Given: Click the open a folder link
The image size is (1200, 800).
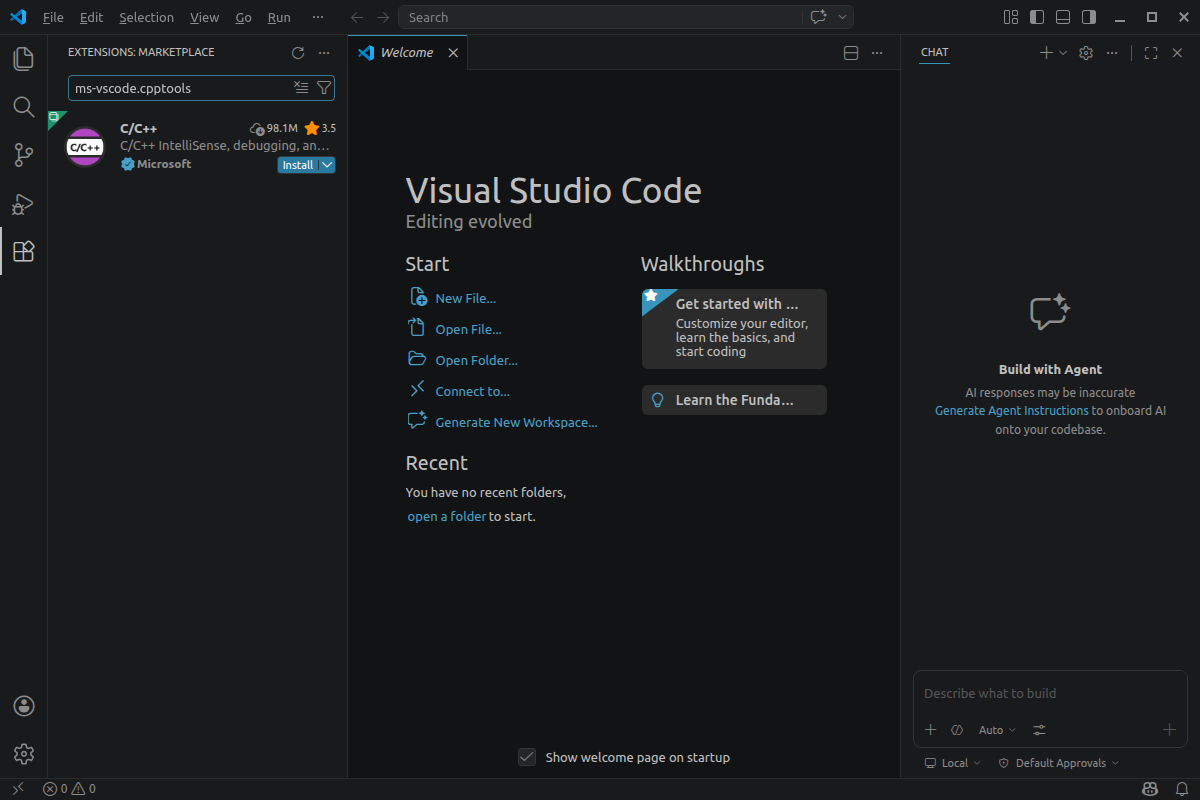Looking at the screenshot, I should pyautogui.click(x=446, y=516).
